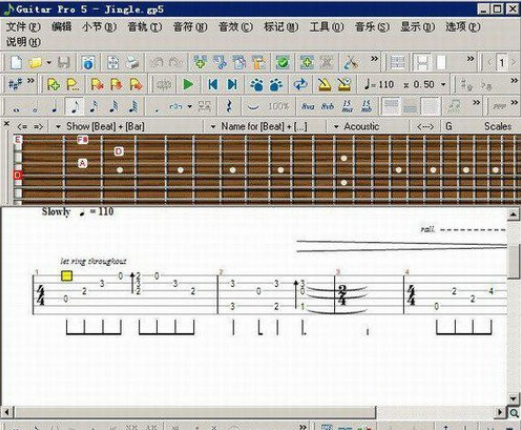The height and width of the screenshot is (430, 521).
Task: Click the F# note marker on the fretboard
Action: [82, 139]
